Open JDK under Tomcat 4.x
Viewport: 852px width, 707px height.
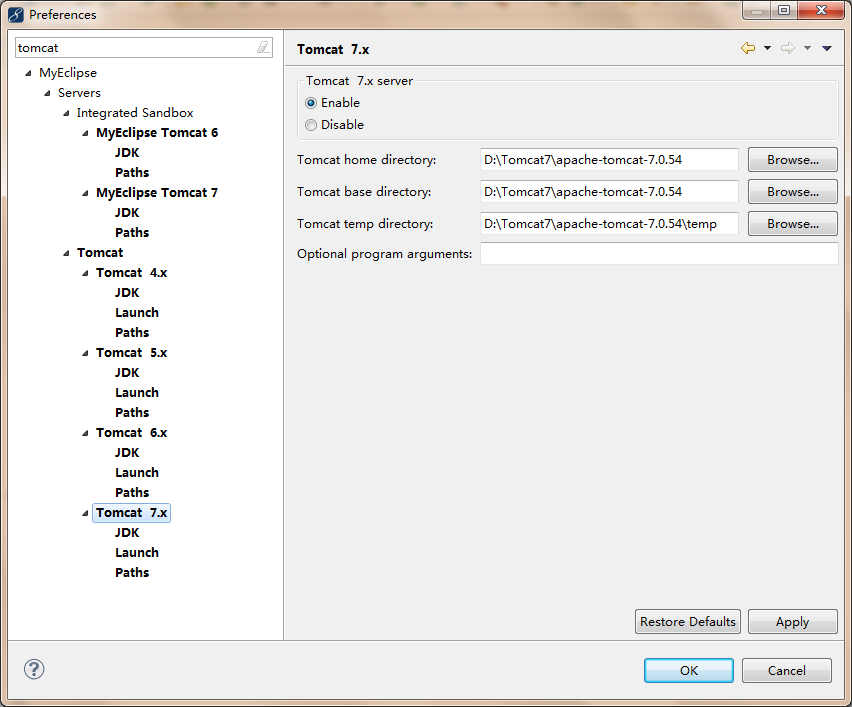click(x=127, y=292)
